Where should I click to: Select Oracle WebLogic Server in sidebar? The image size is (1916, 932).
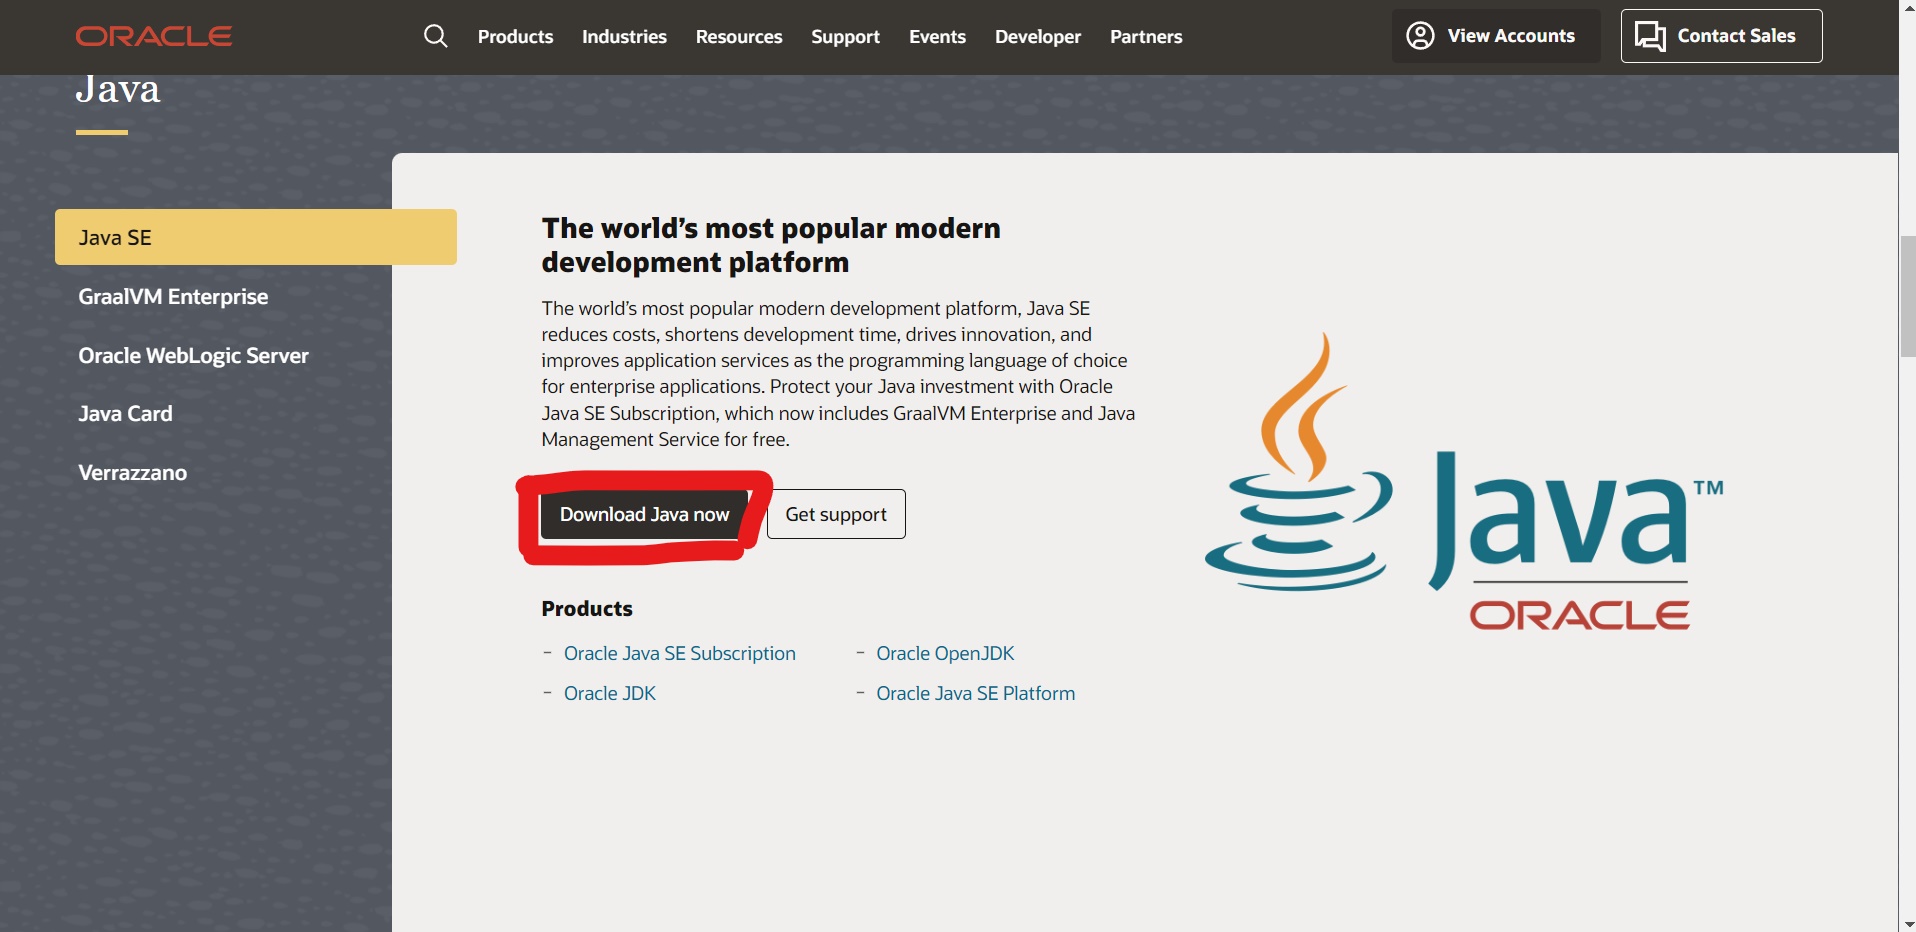click(x=193, y=356)
